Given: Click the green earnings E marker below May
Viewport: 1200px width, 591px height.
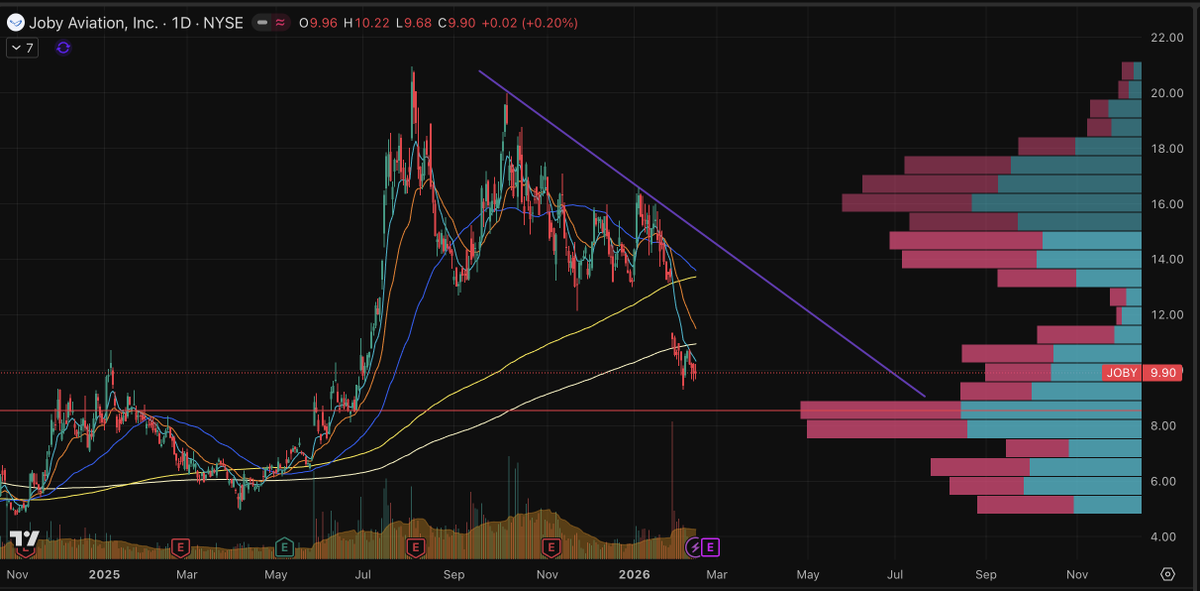Looking at the screenshot, I should (284, 547).
